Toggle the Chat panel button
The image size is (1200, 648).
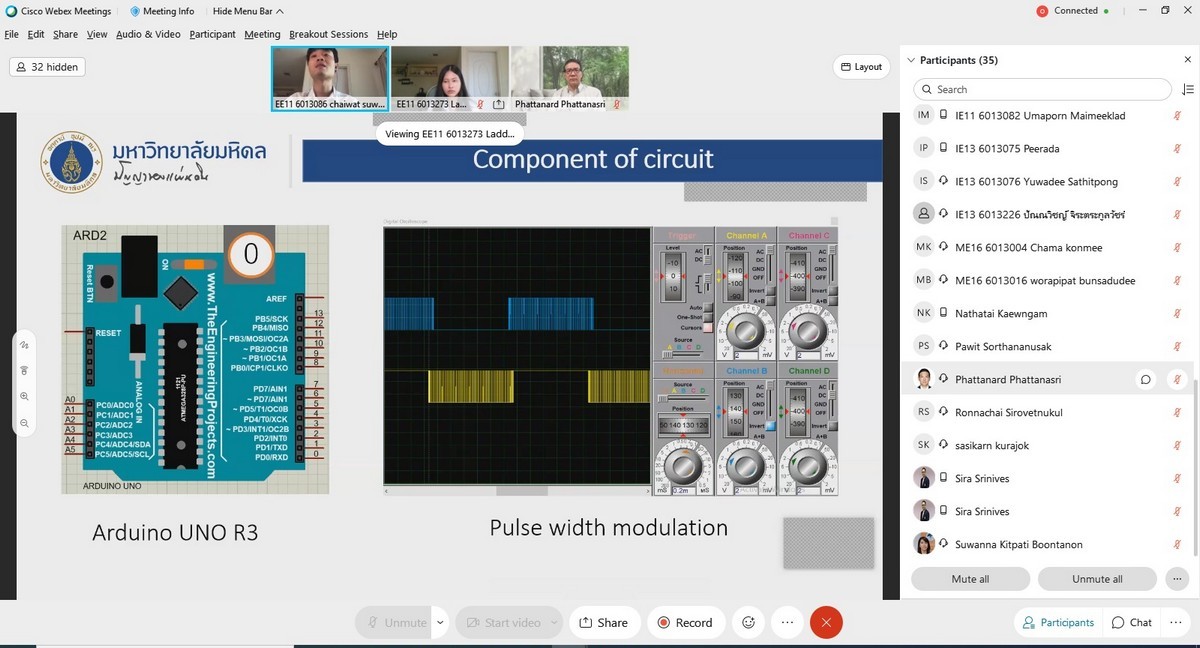click(x=1131, y=622)
